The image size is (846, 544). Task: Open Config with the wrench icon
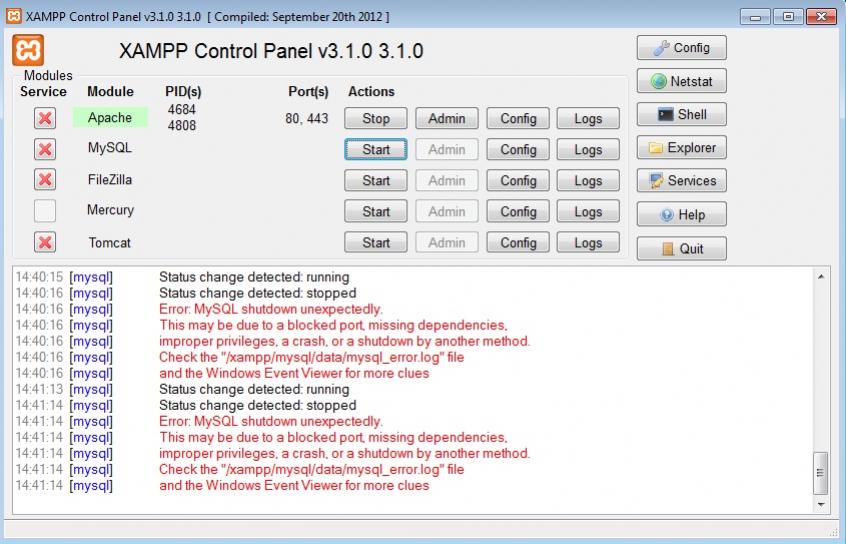[x=681, y=48]
